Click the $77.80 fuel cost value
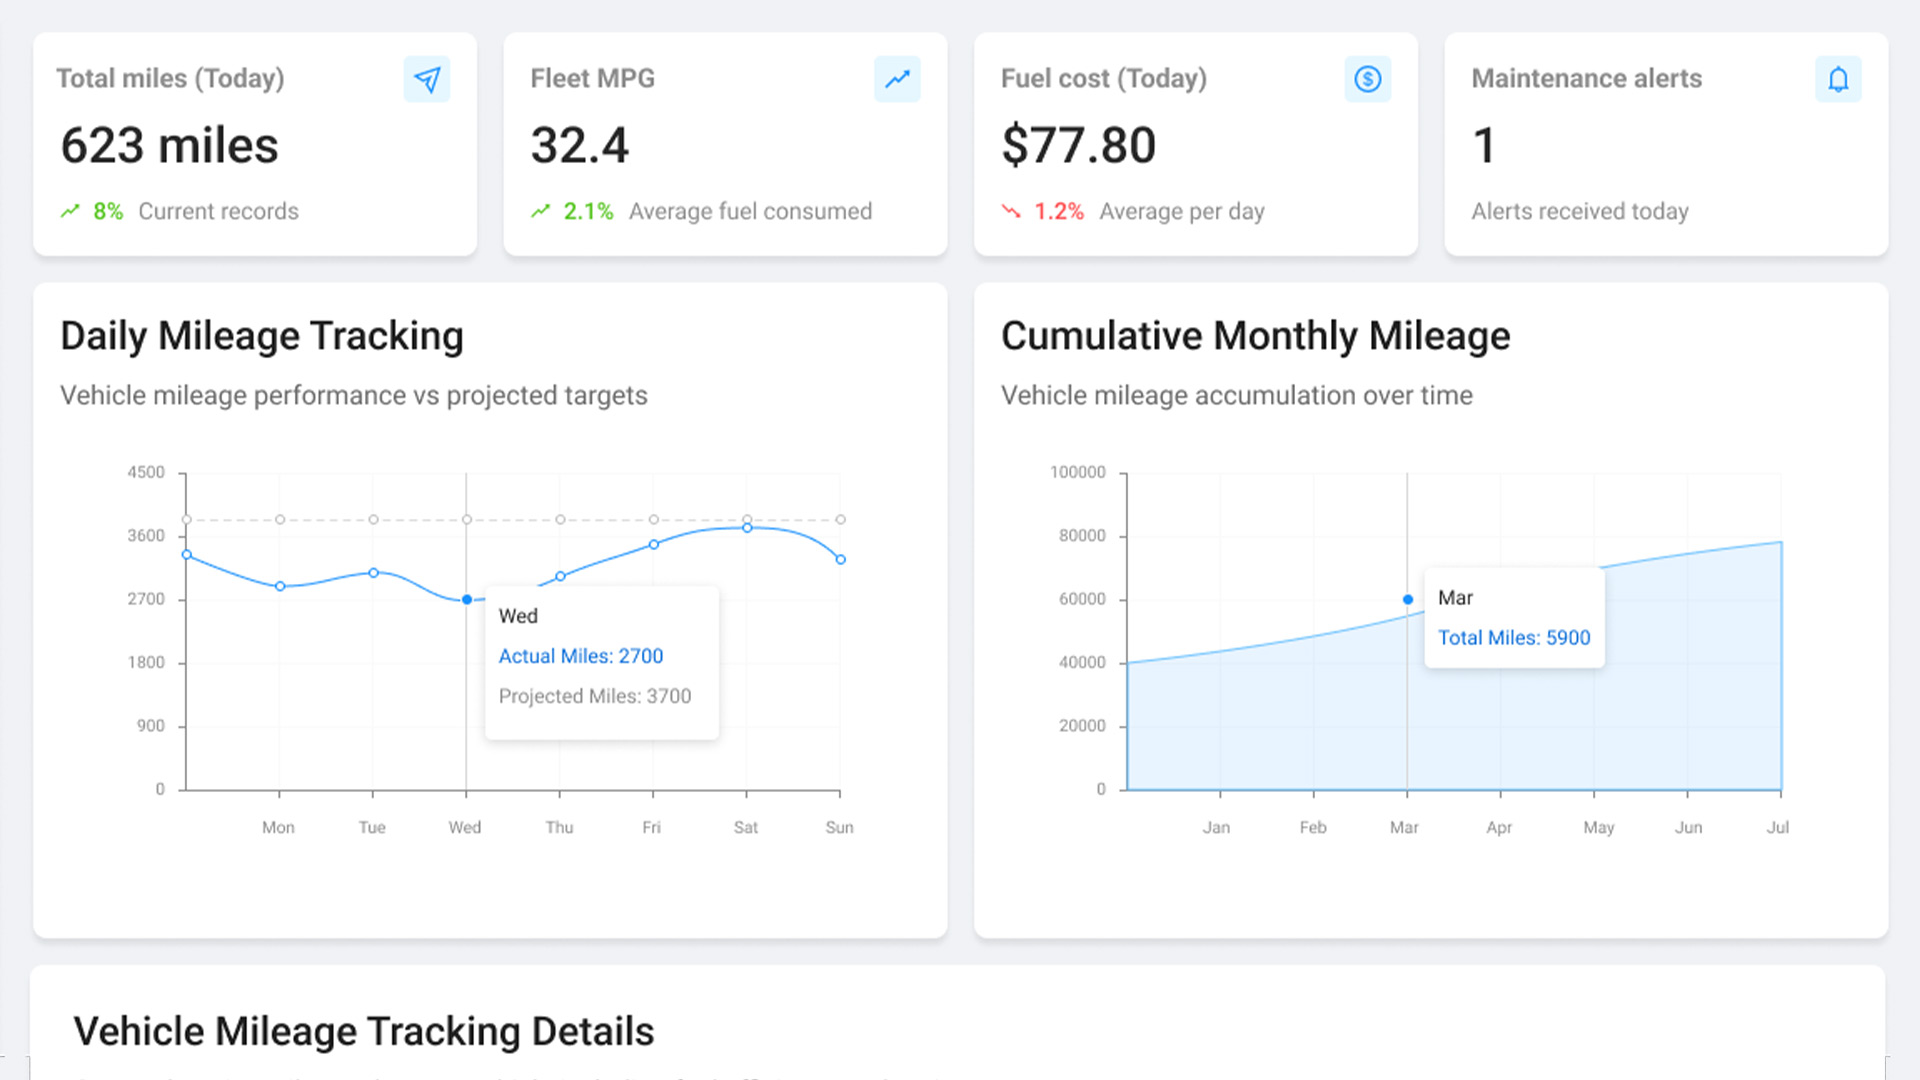 [1078, 146]
